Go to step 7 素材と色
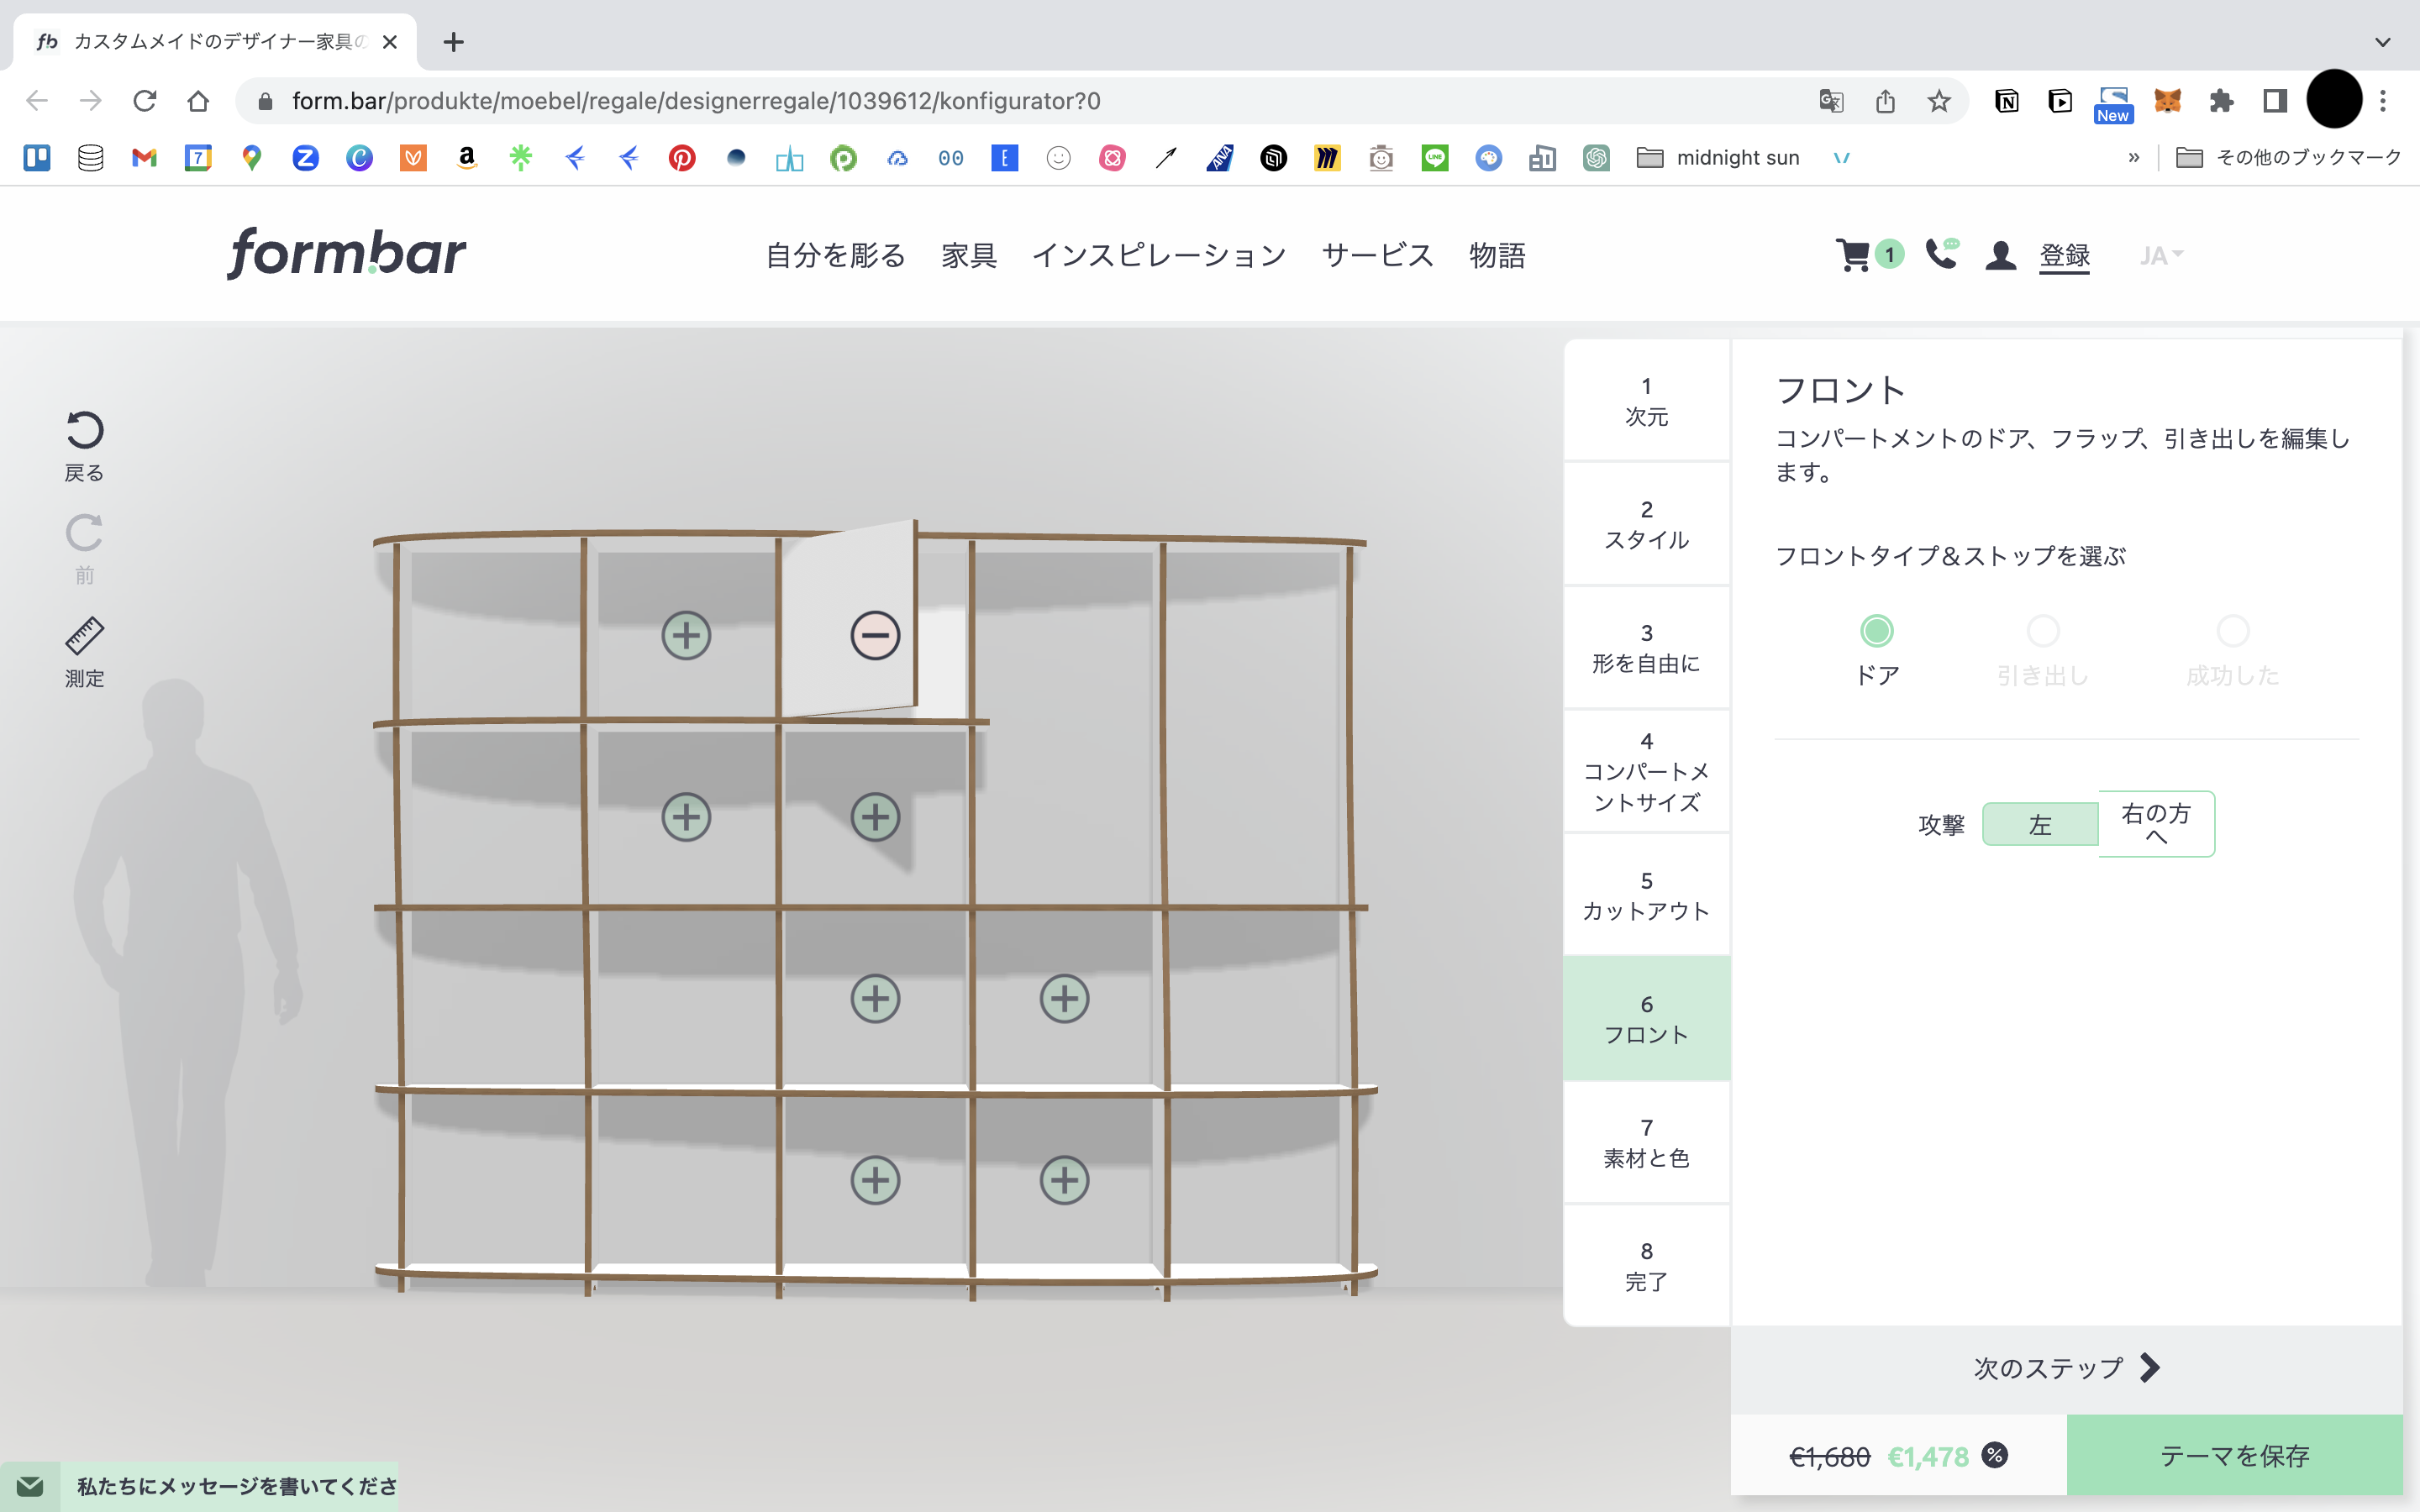Screen dimensions: 2420x1512 pyautogui.click(x=1646, y=1142)
